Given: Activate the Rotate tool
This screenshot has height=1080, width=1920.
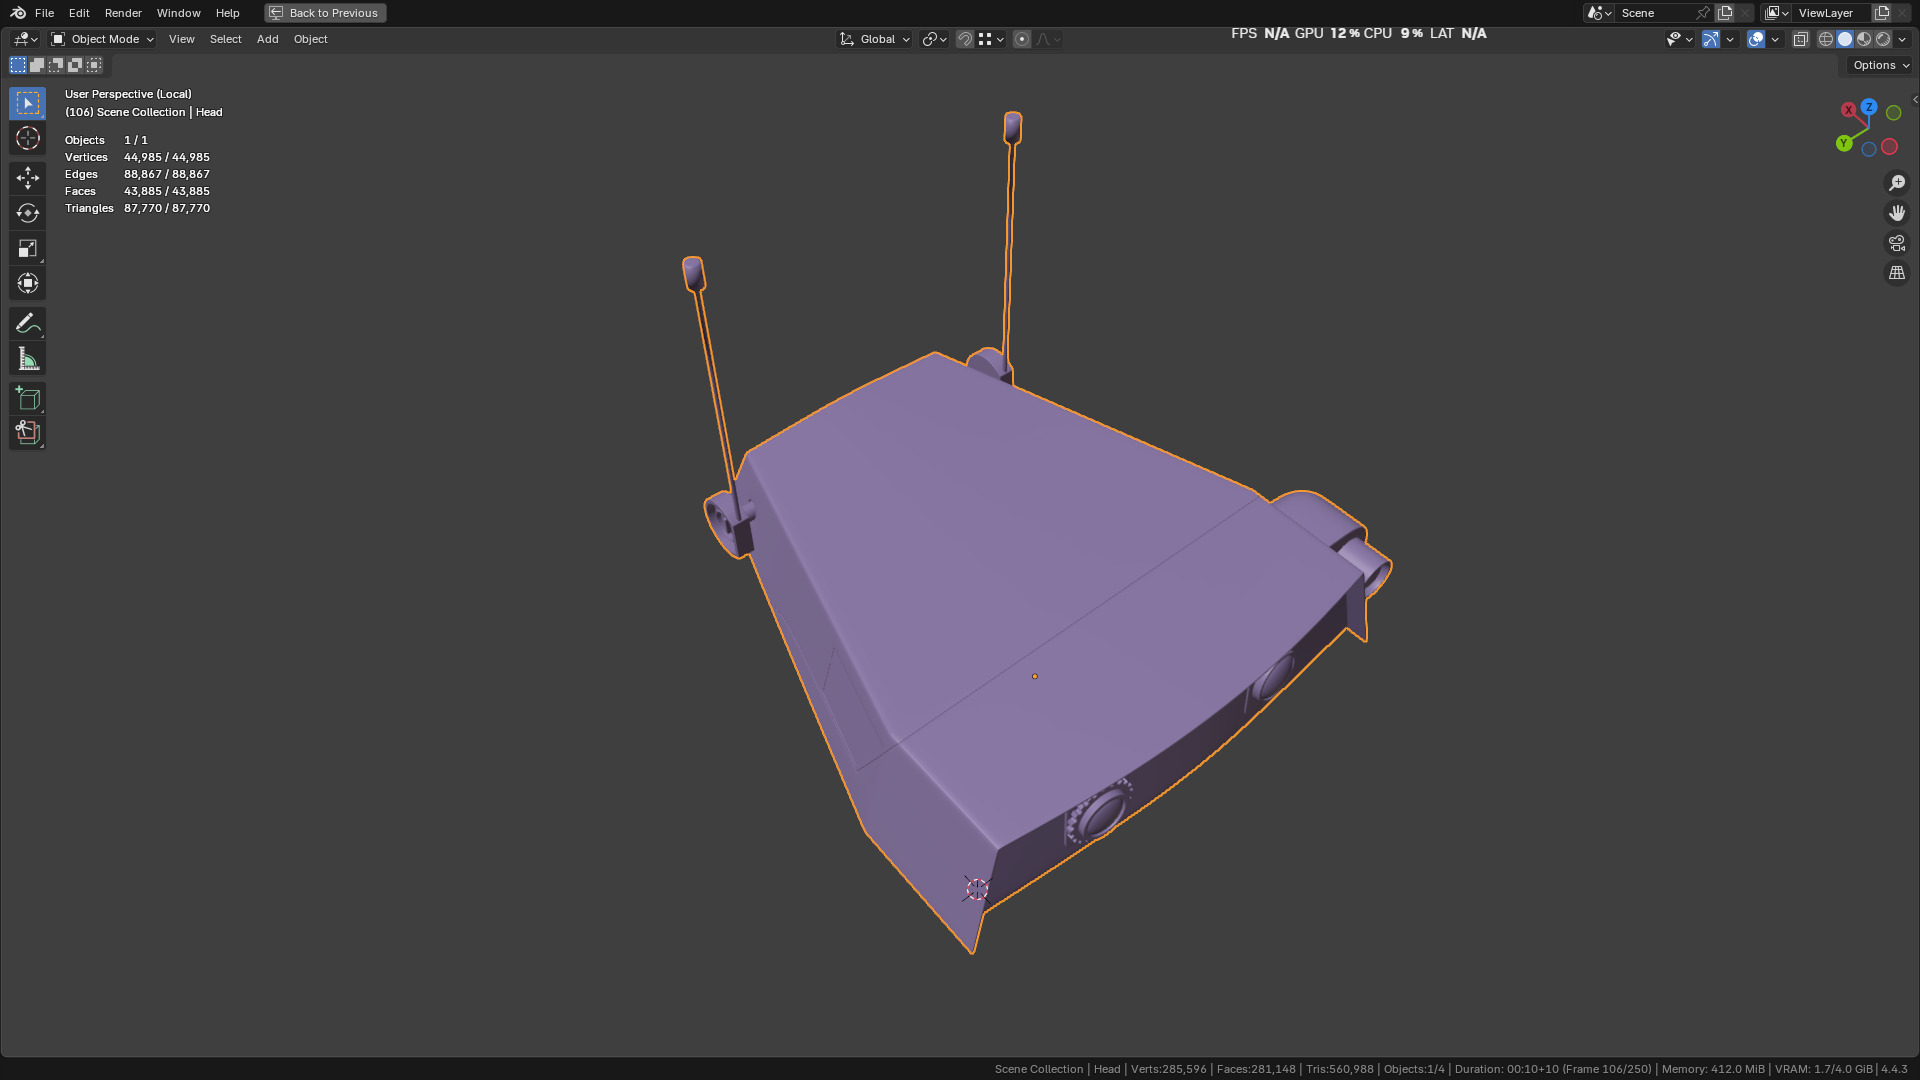Looking at the screenshot, I should [x=27, y=213].
